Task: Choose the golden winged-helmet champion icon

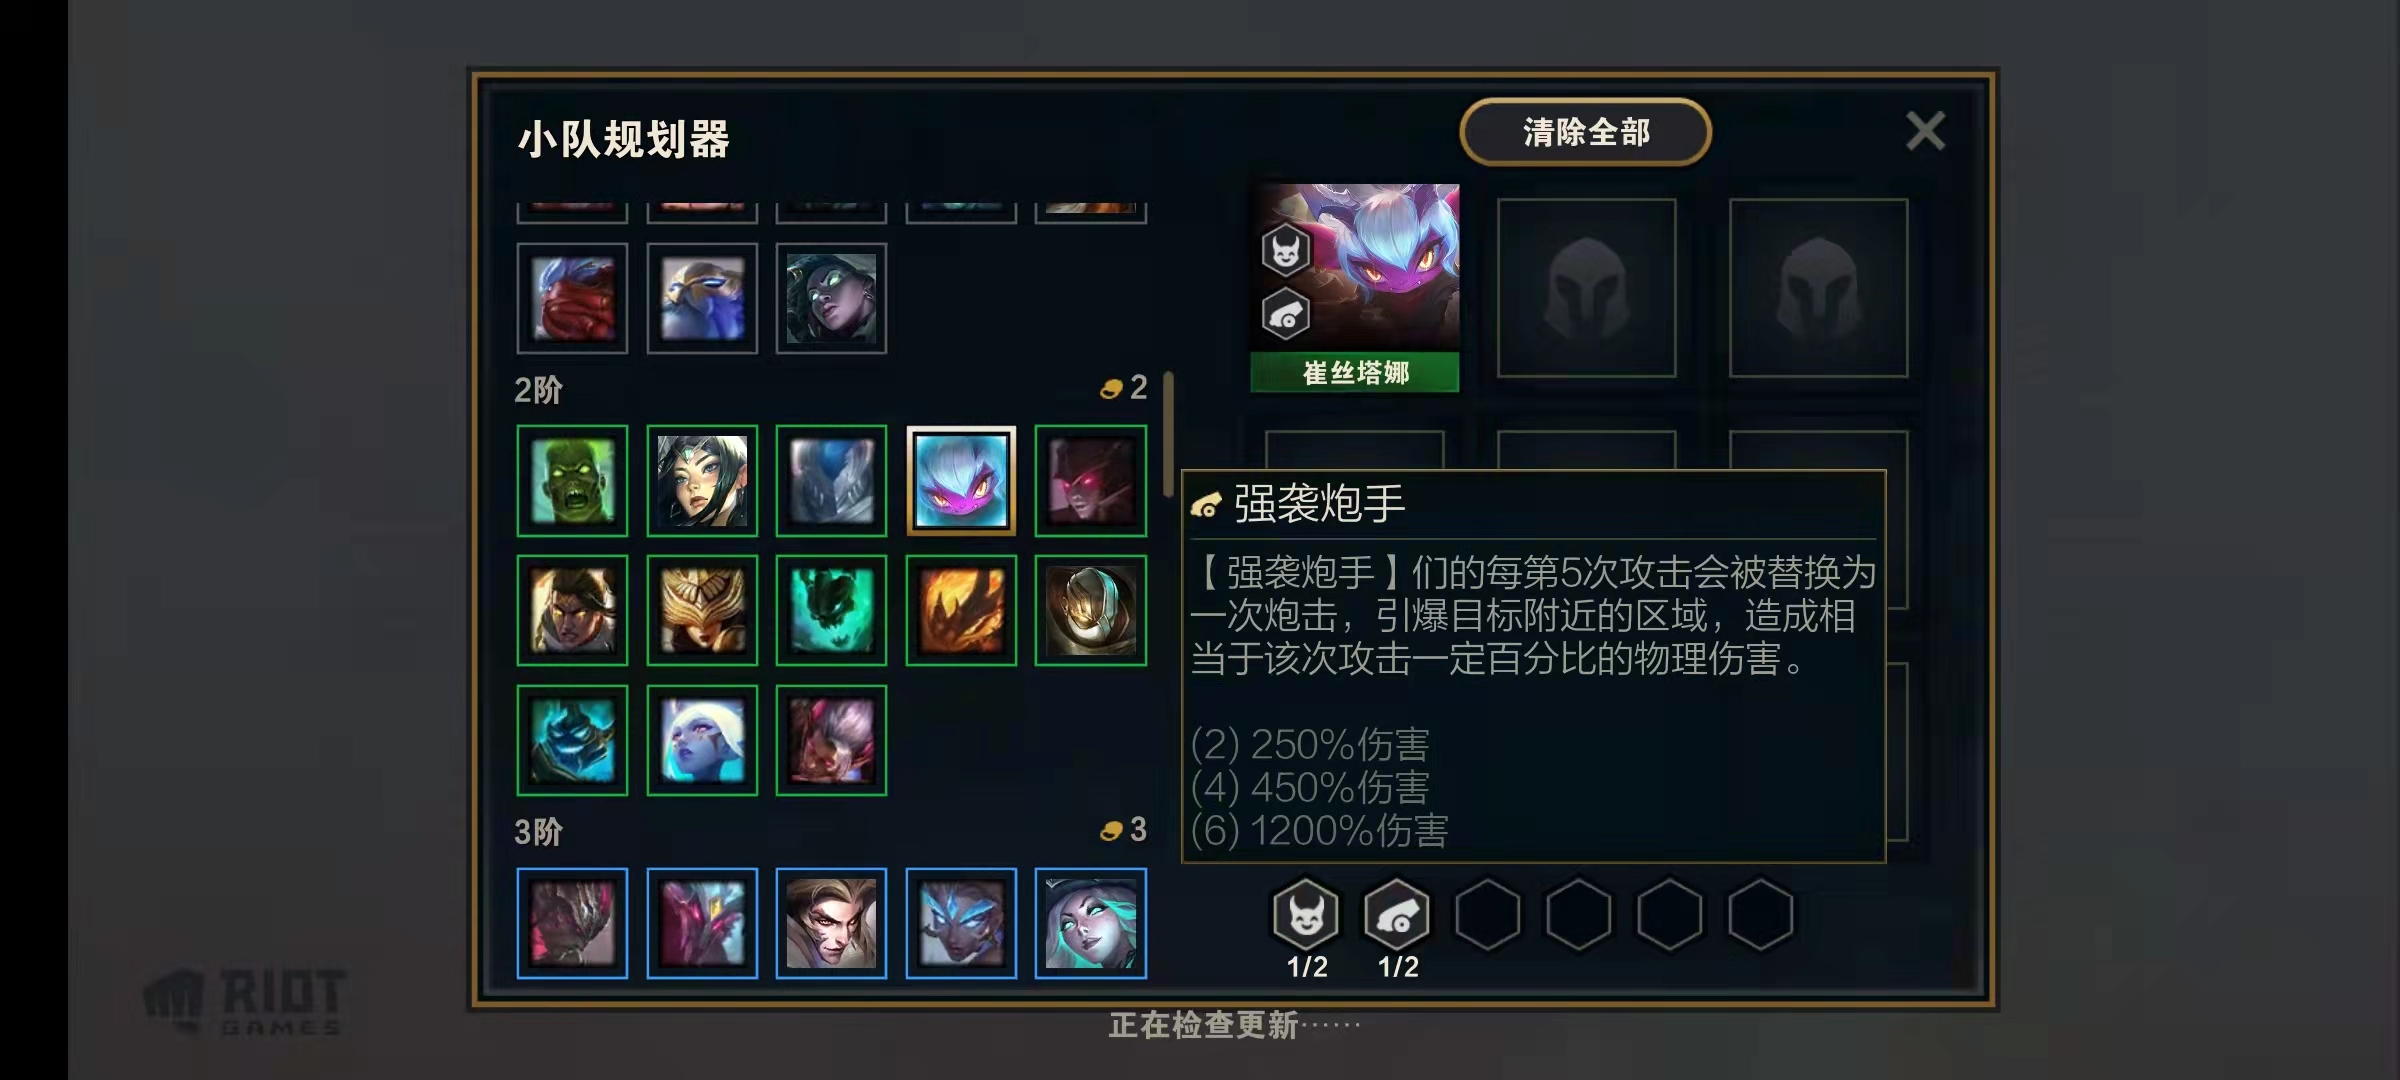Action: (x=702, y=610)
